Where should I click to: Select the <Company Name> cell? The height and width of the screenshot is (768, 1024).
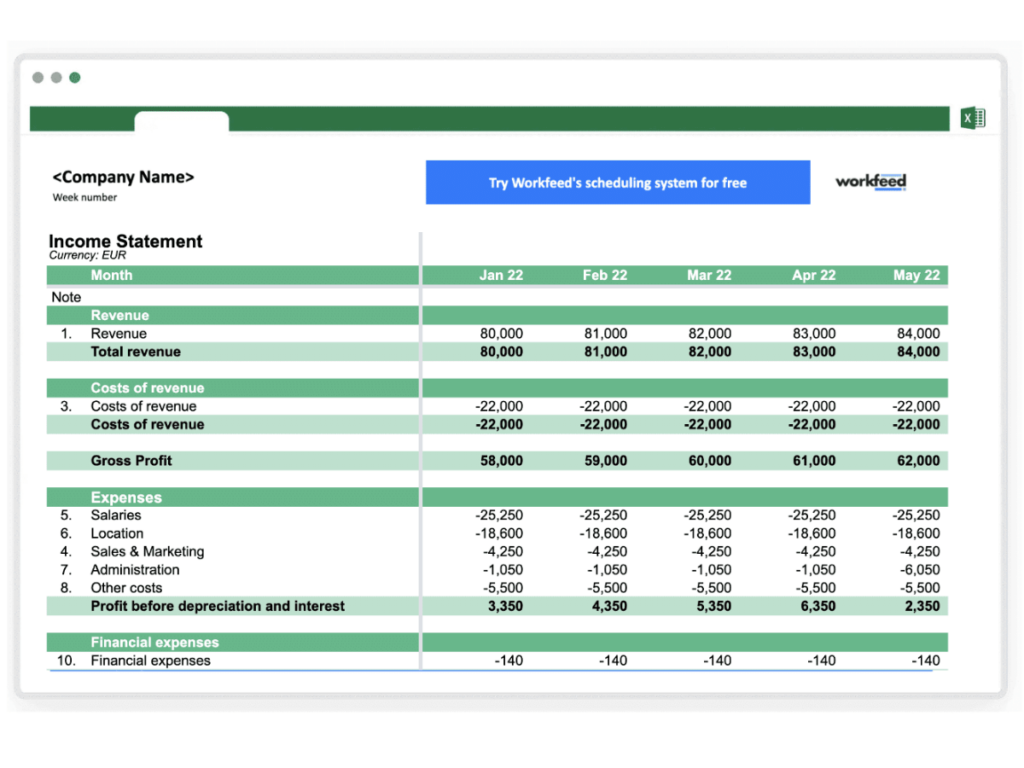coord(123,177)
